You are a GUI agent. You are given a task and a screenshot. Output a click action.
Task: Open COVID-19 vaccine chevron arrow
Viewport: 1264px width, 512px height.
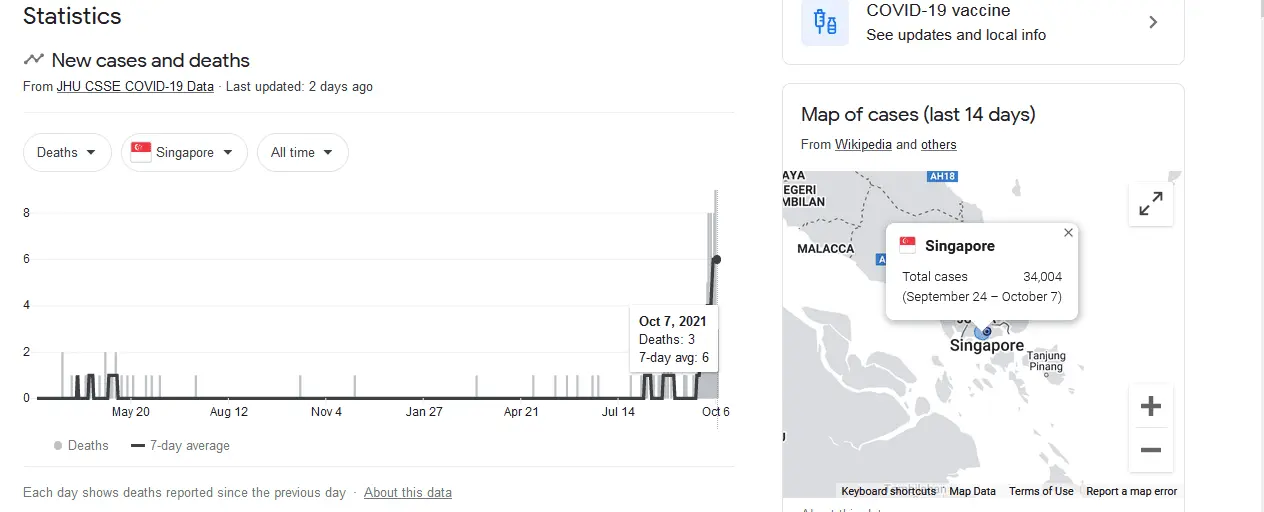point(1153,22)
